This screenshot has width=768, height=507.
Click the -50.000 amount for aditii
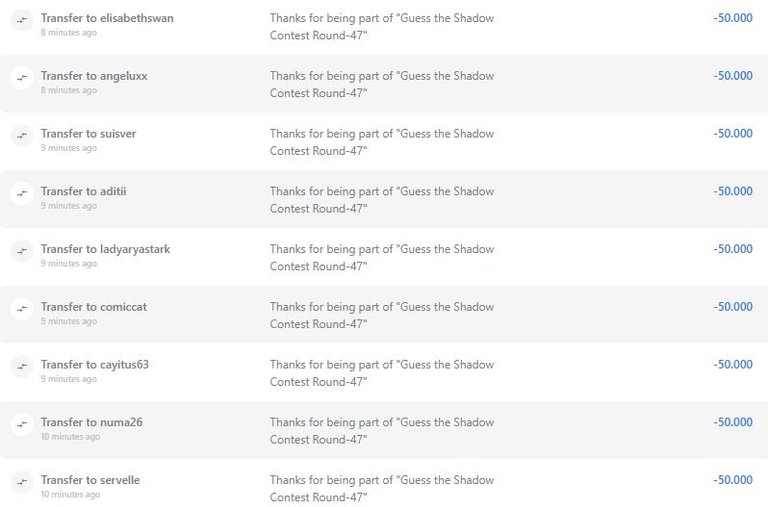coord(733,192)
